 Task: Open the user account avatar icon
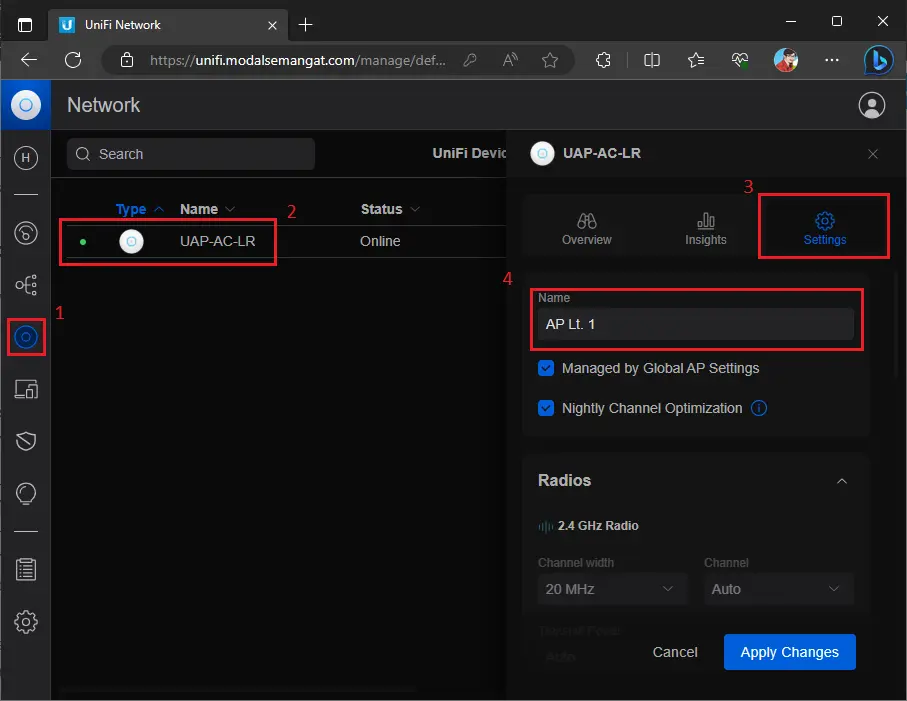pos(872,105)
